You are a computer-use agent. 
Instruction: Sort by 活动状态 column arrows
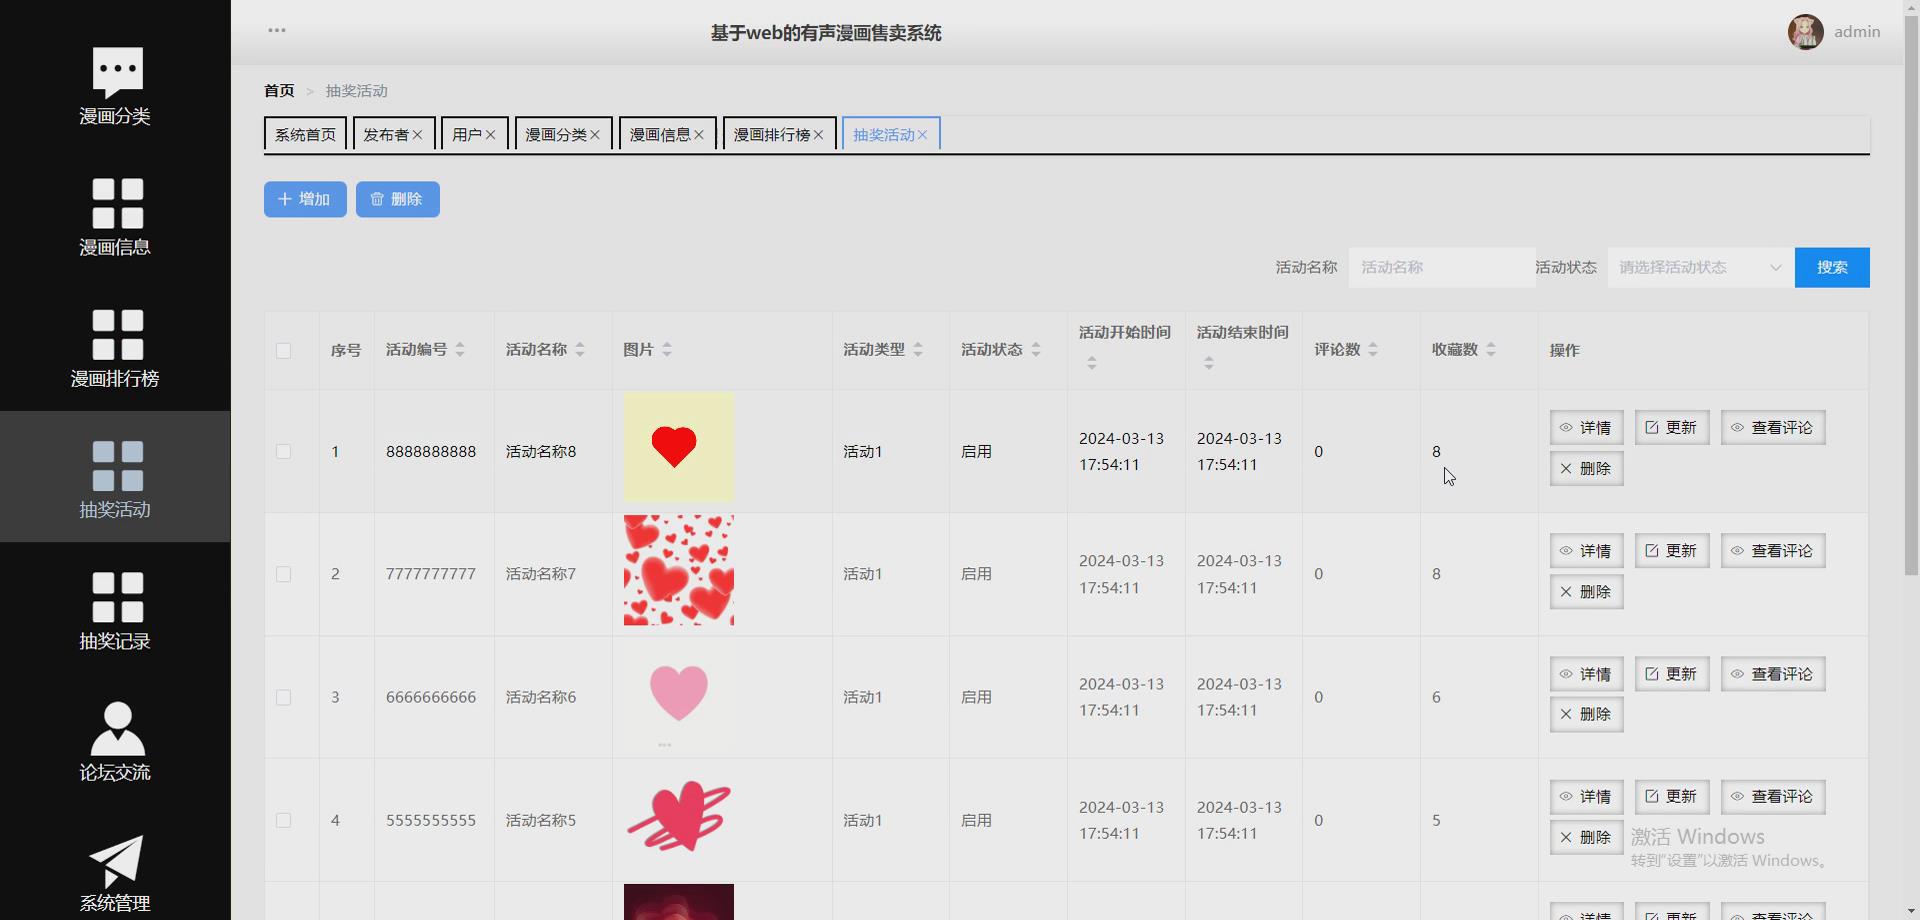point(1036,350)
